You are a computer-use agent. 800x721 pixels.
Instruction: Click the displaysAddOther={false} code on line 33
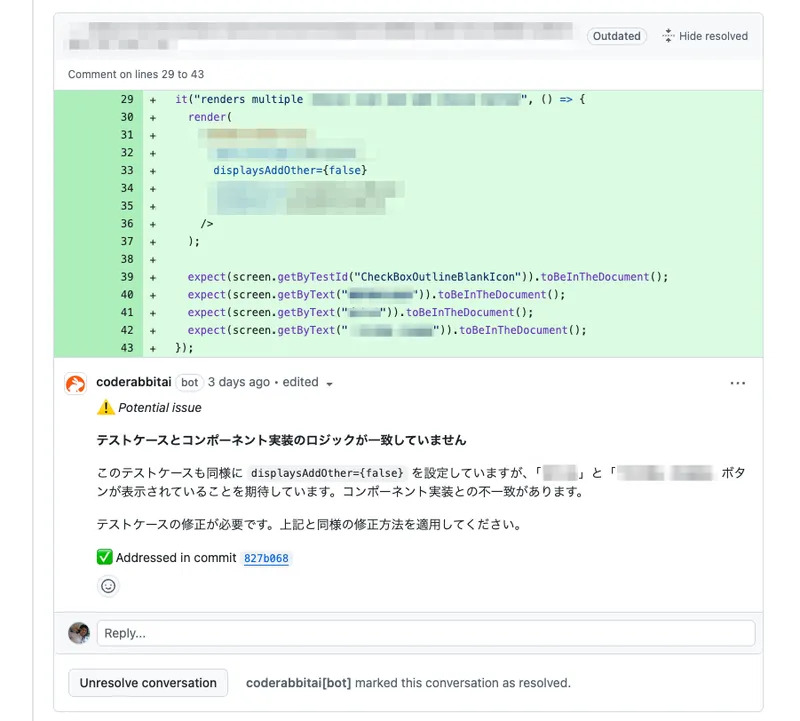click(290, 171)
